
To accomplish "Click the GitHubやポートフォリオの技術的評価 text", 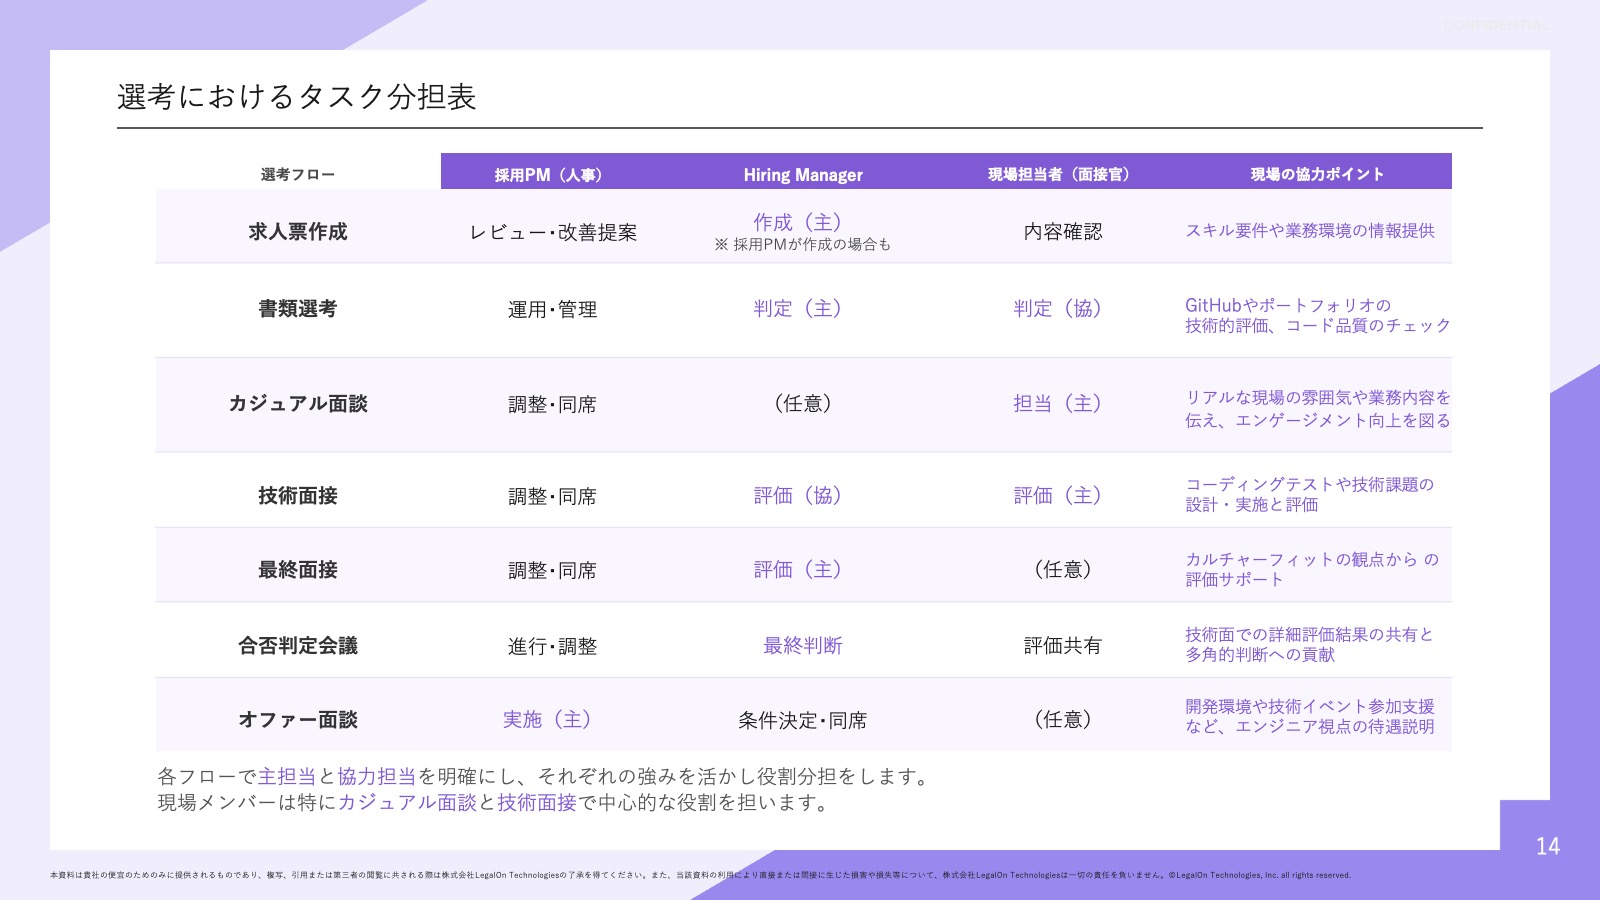I will point(1318,316).
